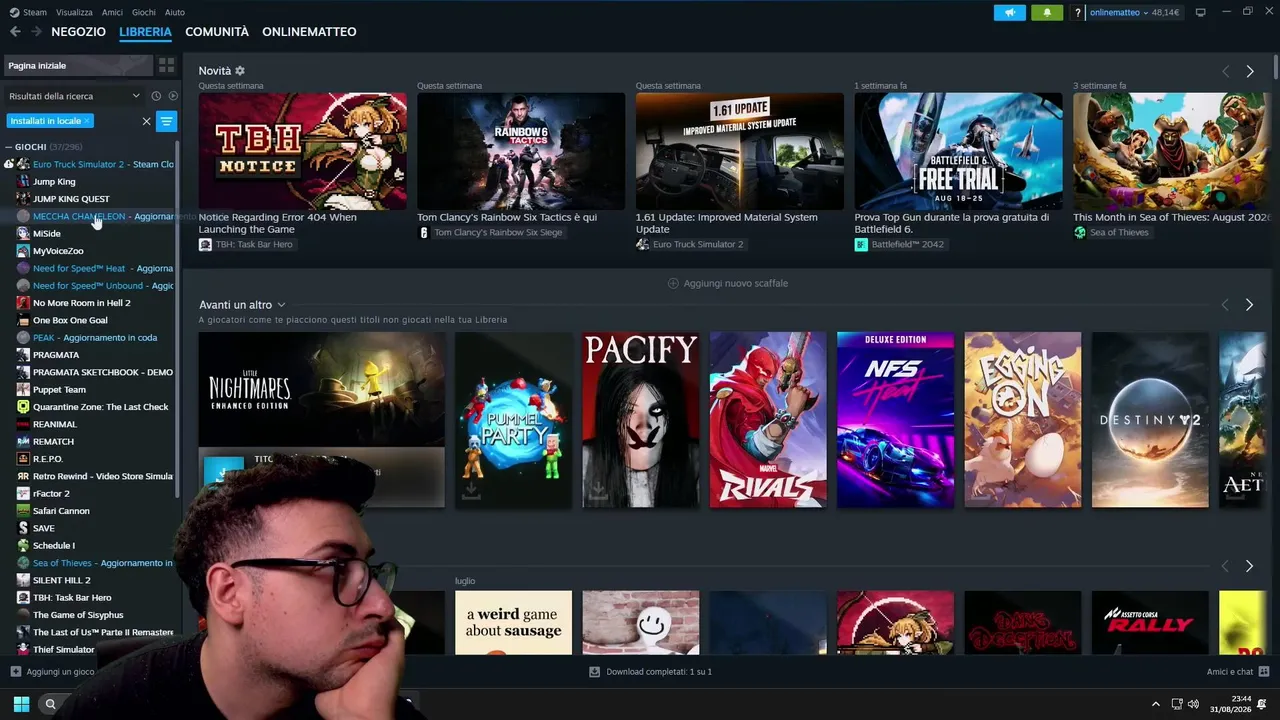Open the taskbar clock and date
Image resolution: width=1280 pixels, height=720 pixels.
(1231, 704)
